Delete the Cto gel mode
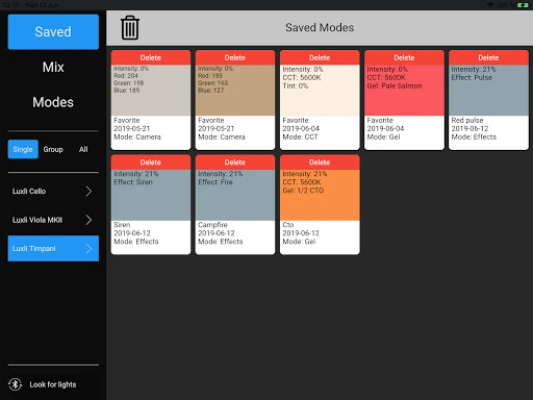Viewport: 533px width, 400px height. tap(320, 162)
